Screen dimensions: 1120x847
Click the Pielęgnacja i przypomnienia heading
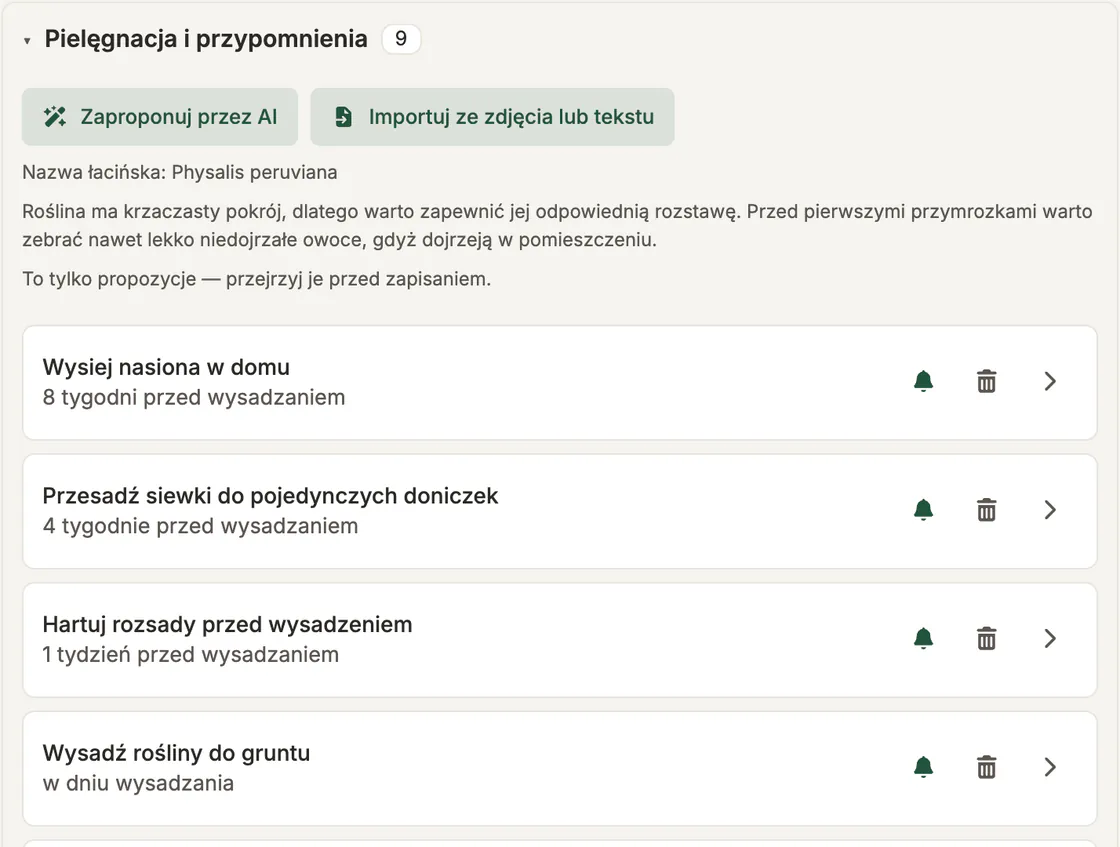(206, 39)
